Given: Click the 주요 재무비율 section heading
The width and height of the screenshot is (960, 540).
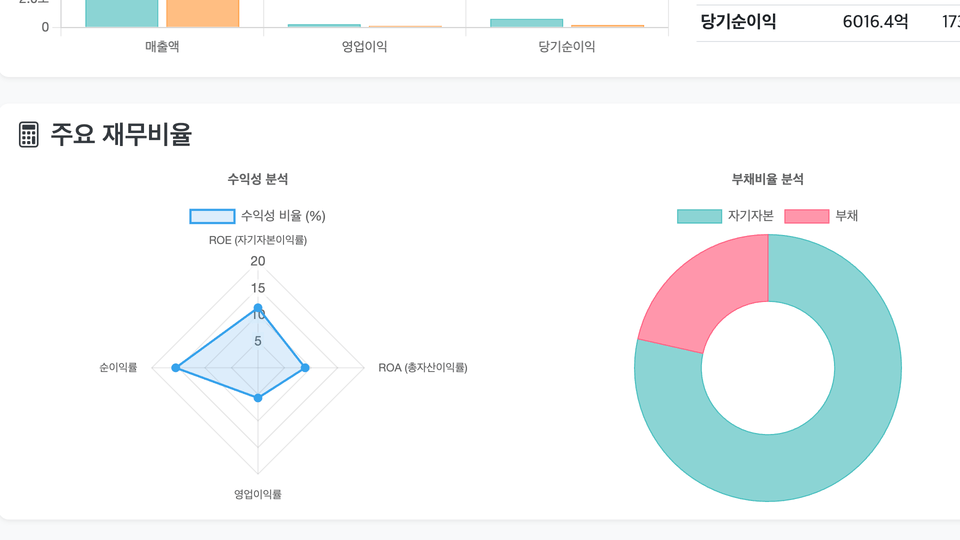Looking at the screenshot, I should point(121,135).
